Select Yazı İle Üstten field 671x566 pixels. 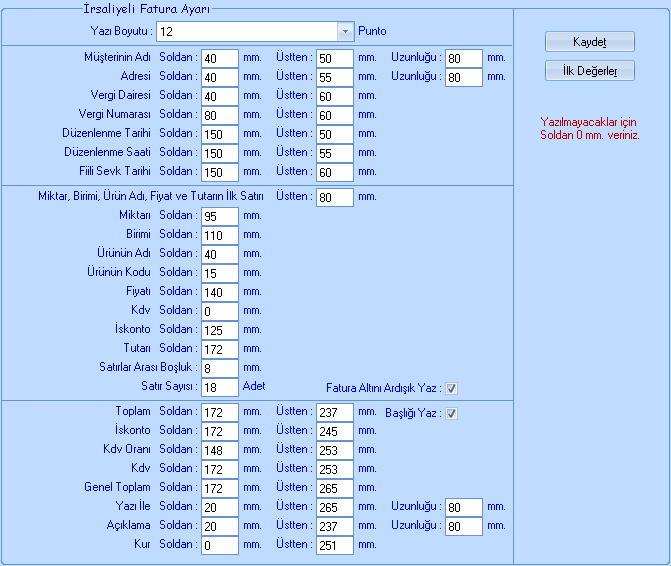click(335, 507)
